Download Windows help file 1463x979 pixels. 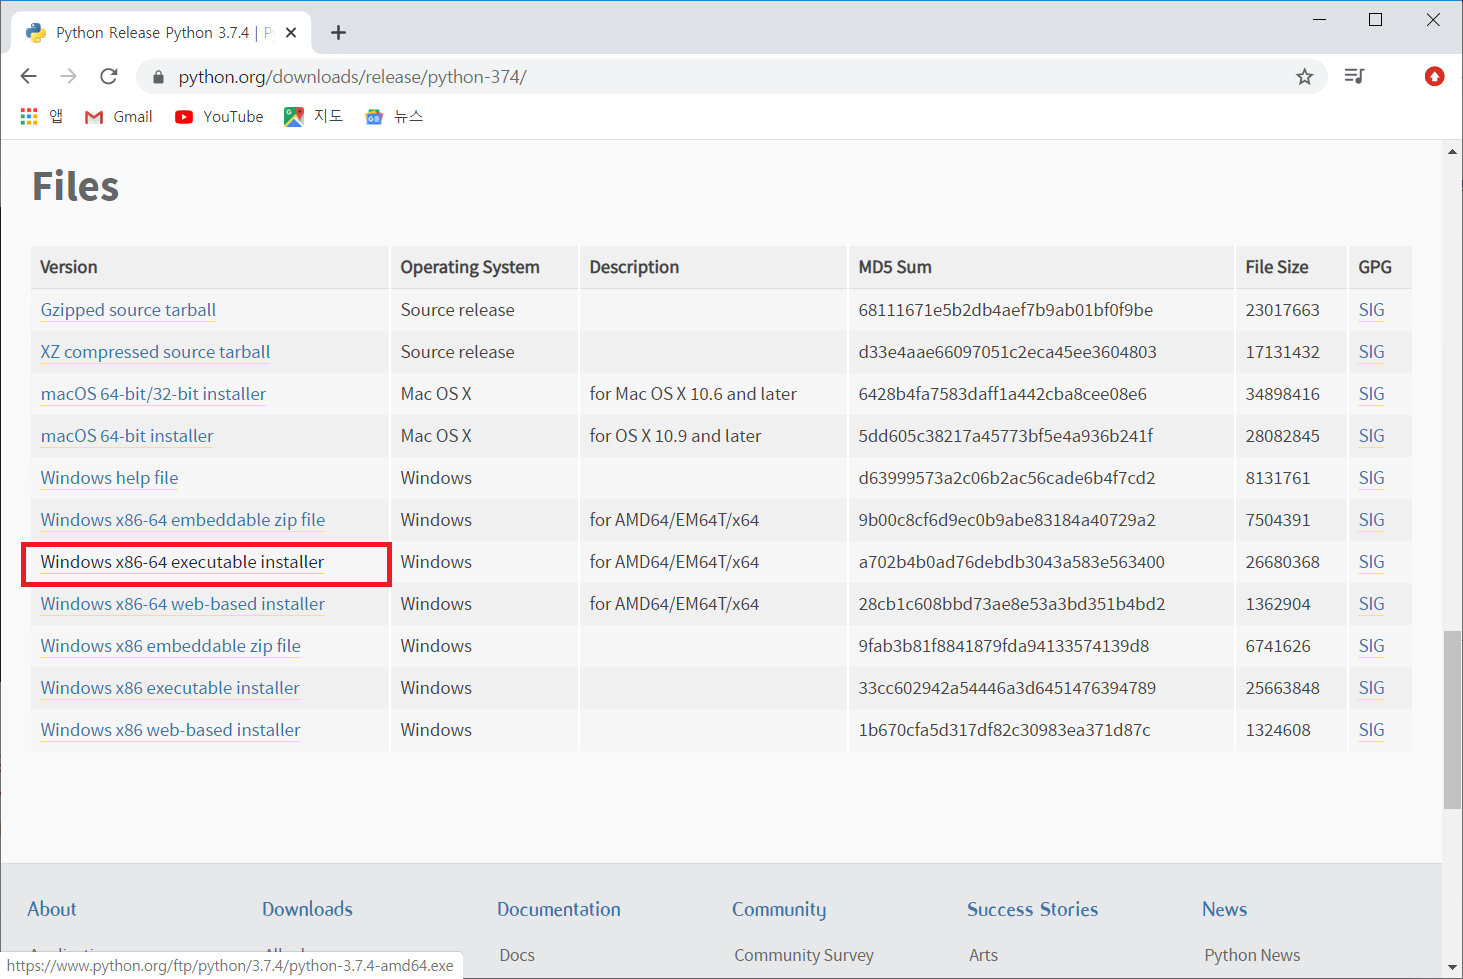point(109,478)
